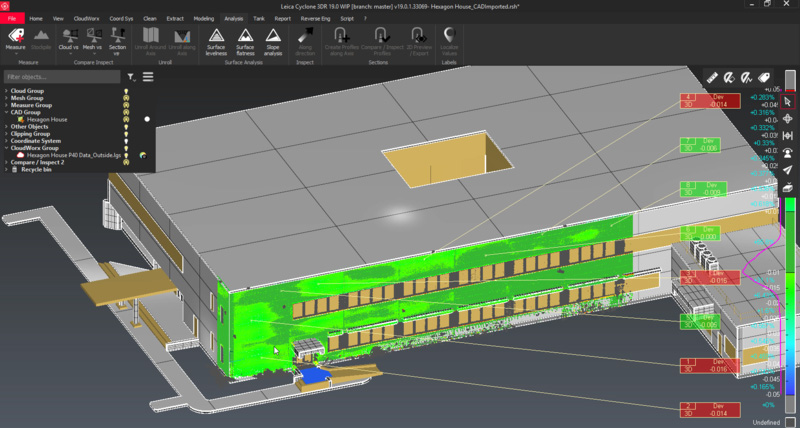Hide the Hexagon House CAD object
This screenshot has width=800, height=428.
[x=126, y=119]
